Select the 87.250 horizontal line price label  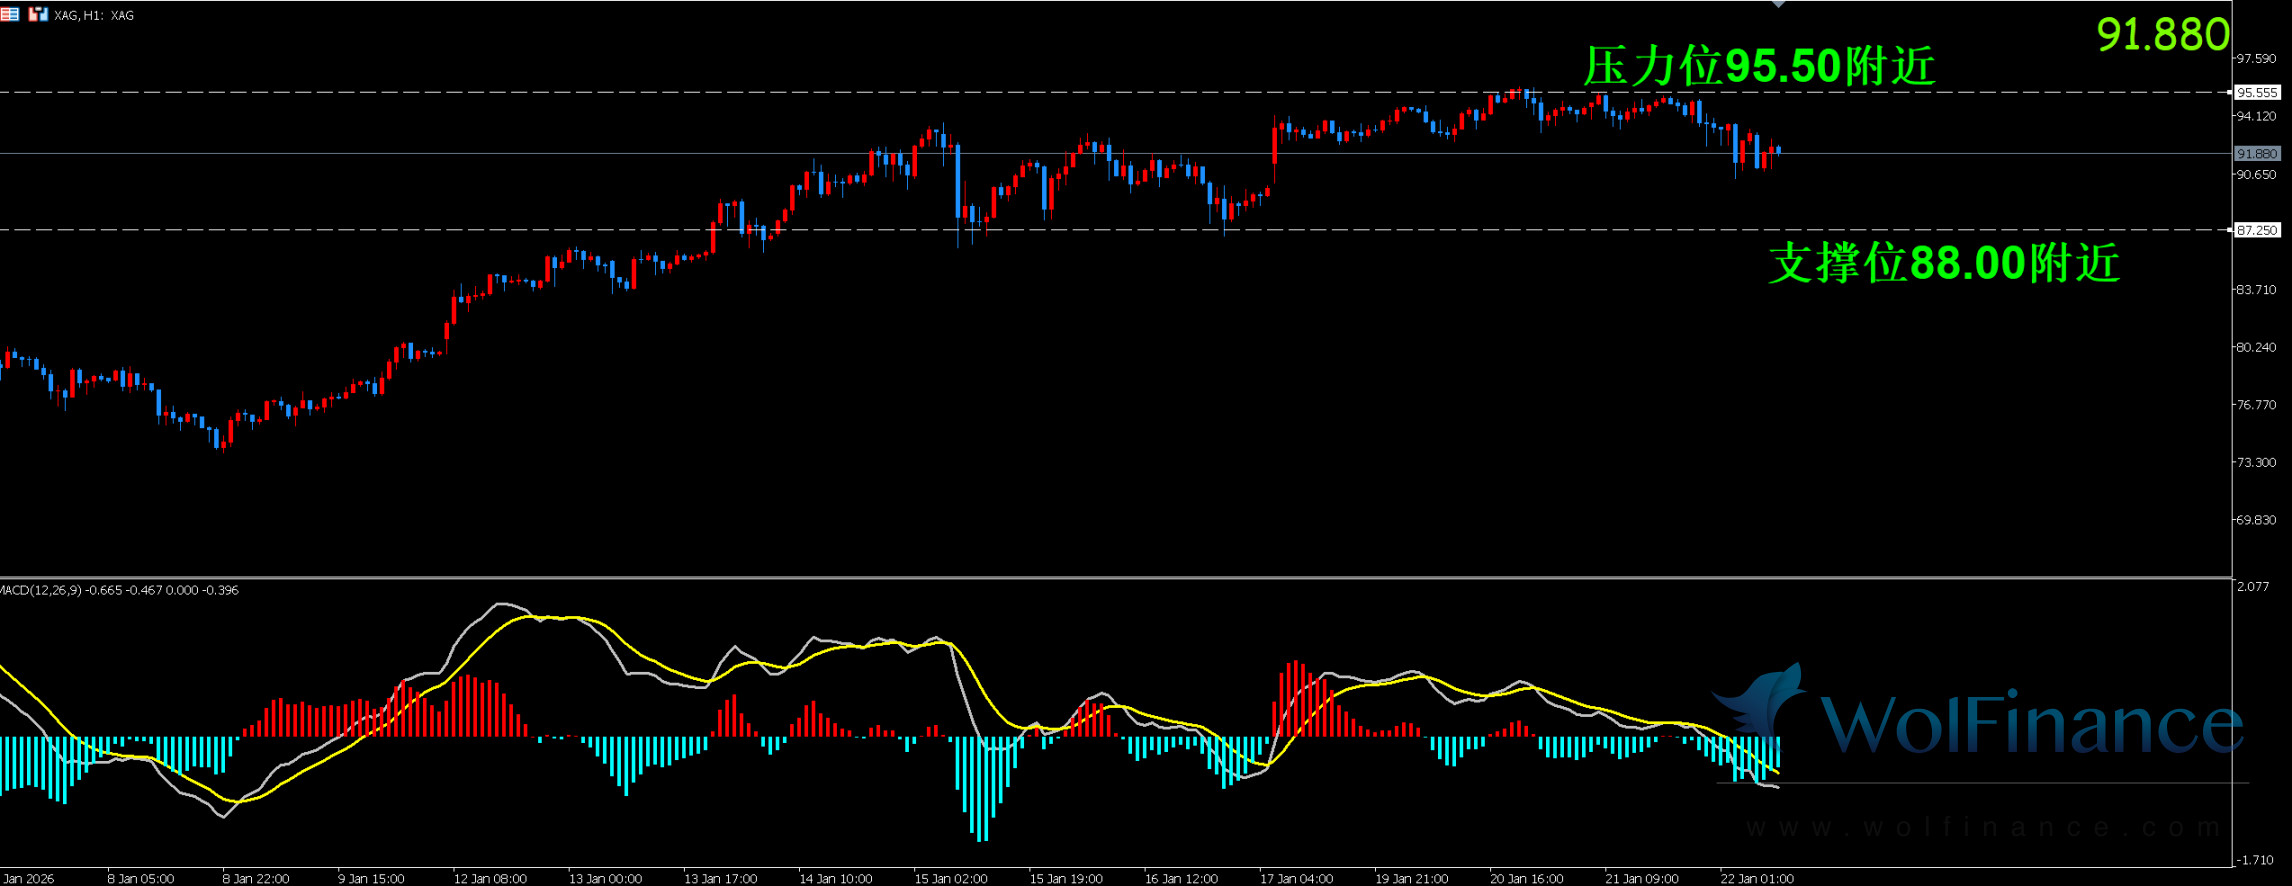click(2257, 230)
